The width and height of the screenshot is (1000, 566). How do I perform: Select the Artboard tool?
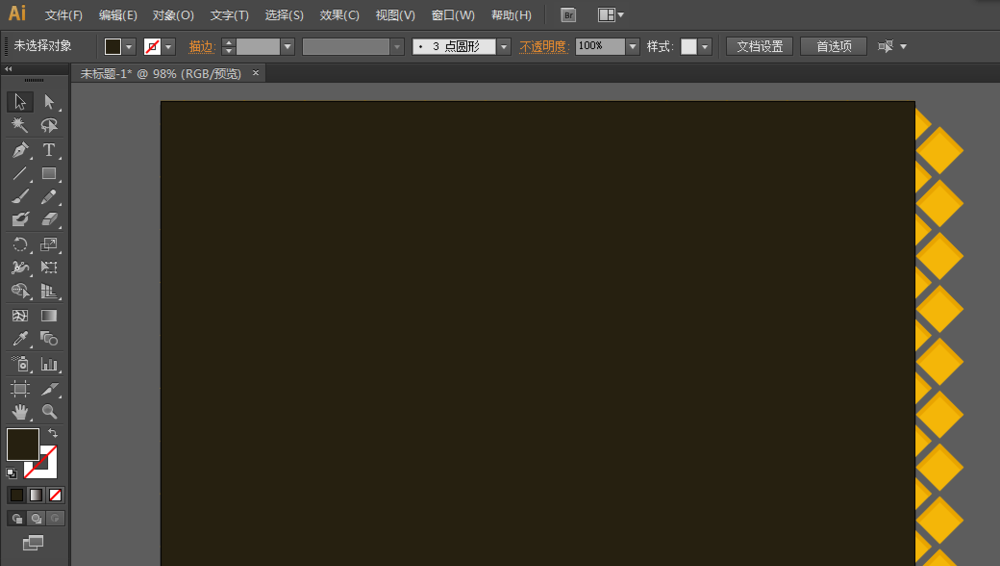(20, 388)
